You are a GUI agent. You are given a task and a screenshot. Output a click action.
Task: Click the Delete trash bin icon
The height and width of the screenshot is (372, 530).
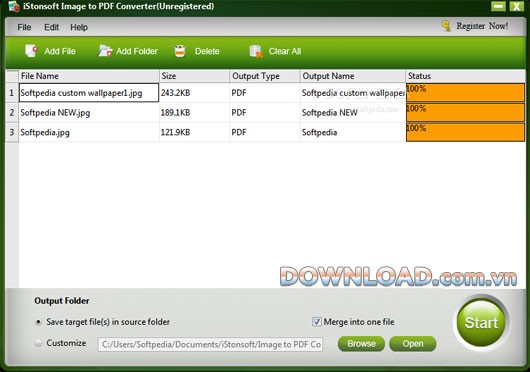pos(180,51)
